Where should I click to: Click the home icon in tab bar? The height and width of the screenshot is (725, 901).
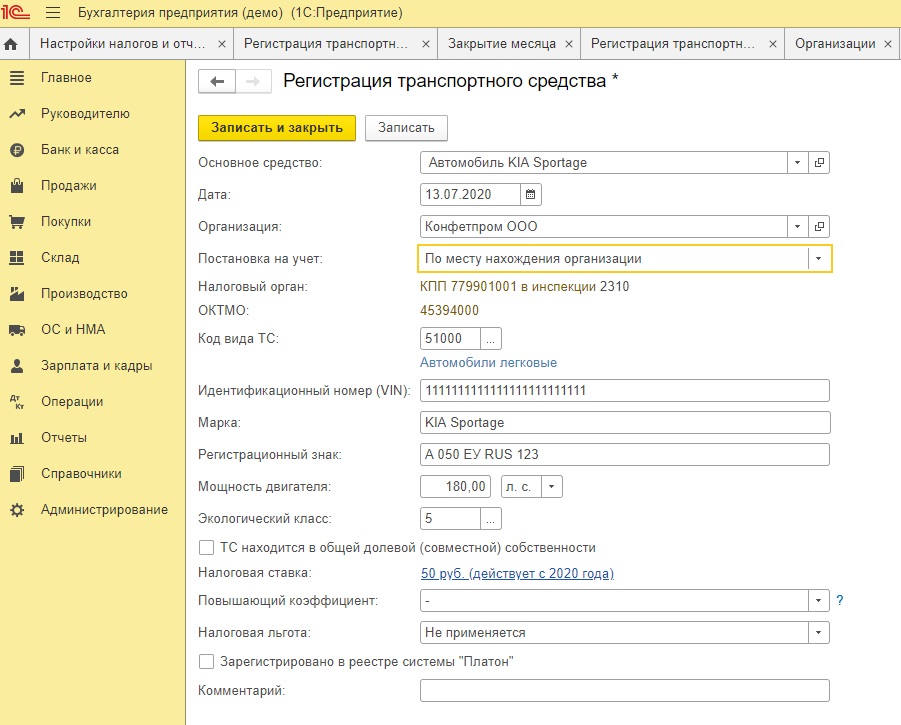tap(12, 44)
